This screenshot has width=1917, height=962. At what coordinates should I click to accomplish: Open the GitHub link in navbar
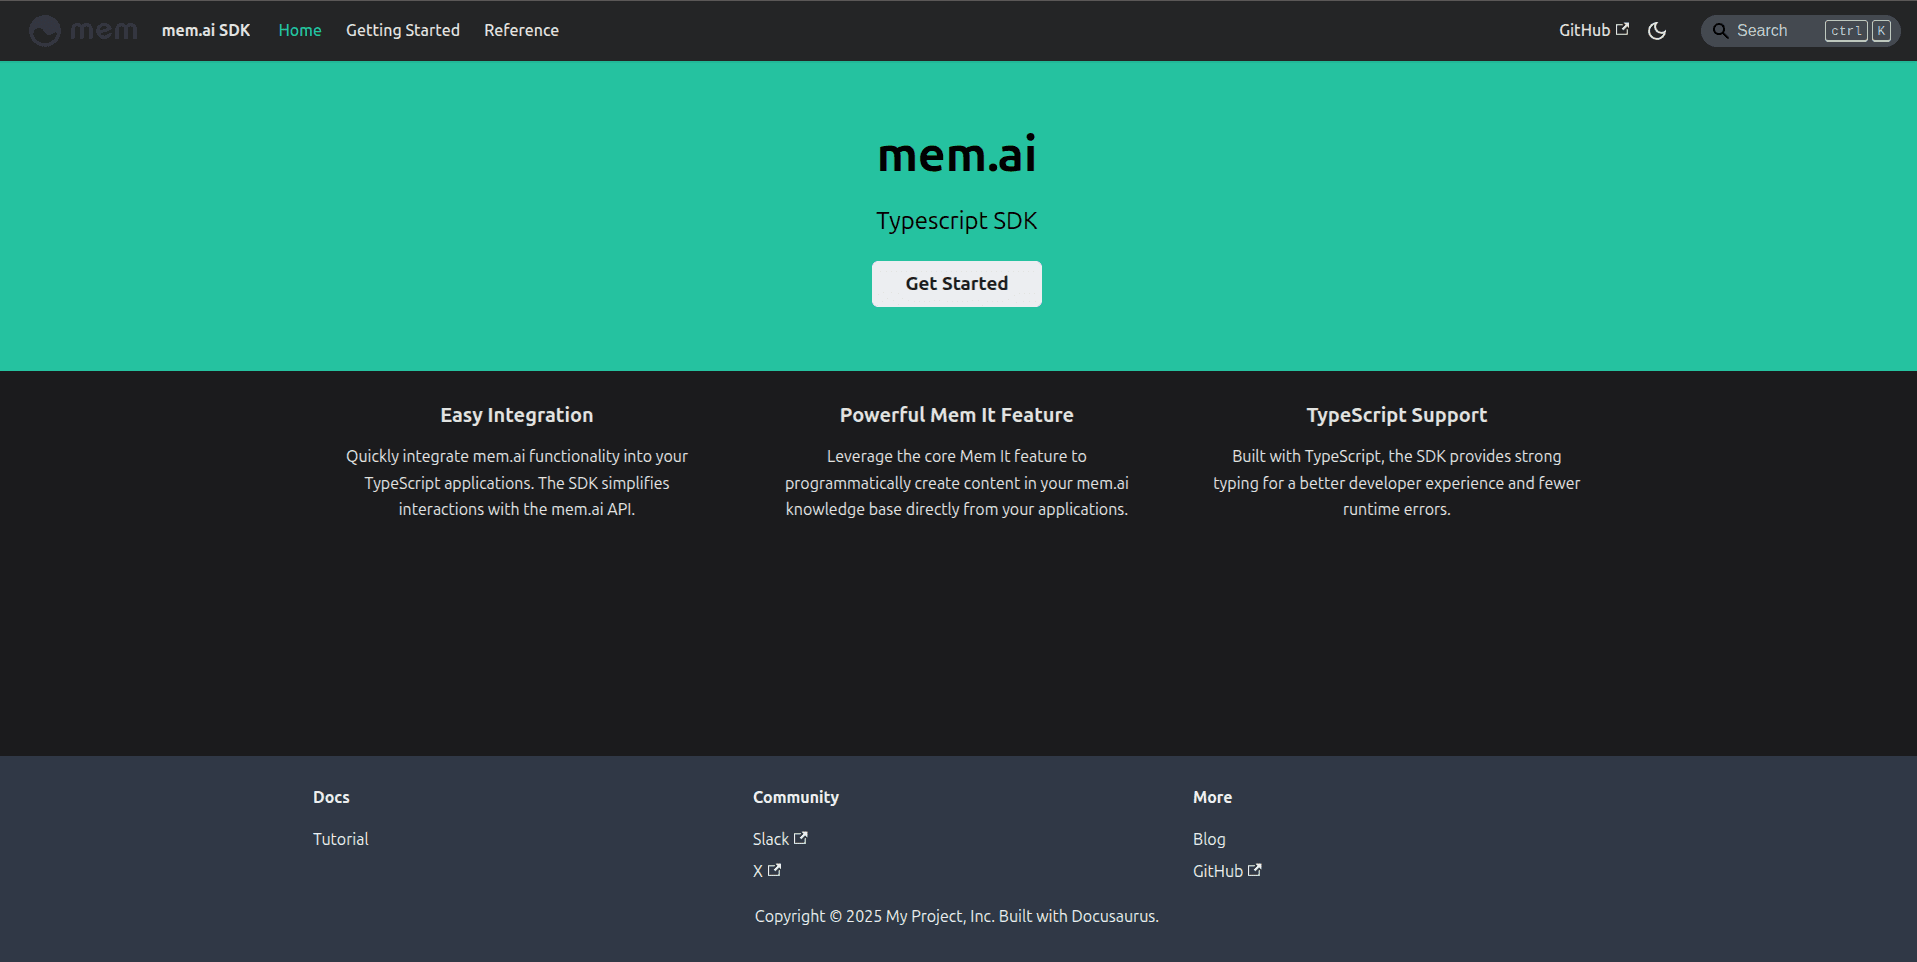pyautogui.click(x=1594, y=31)
